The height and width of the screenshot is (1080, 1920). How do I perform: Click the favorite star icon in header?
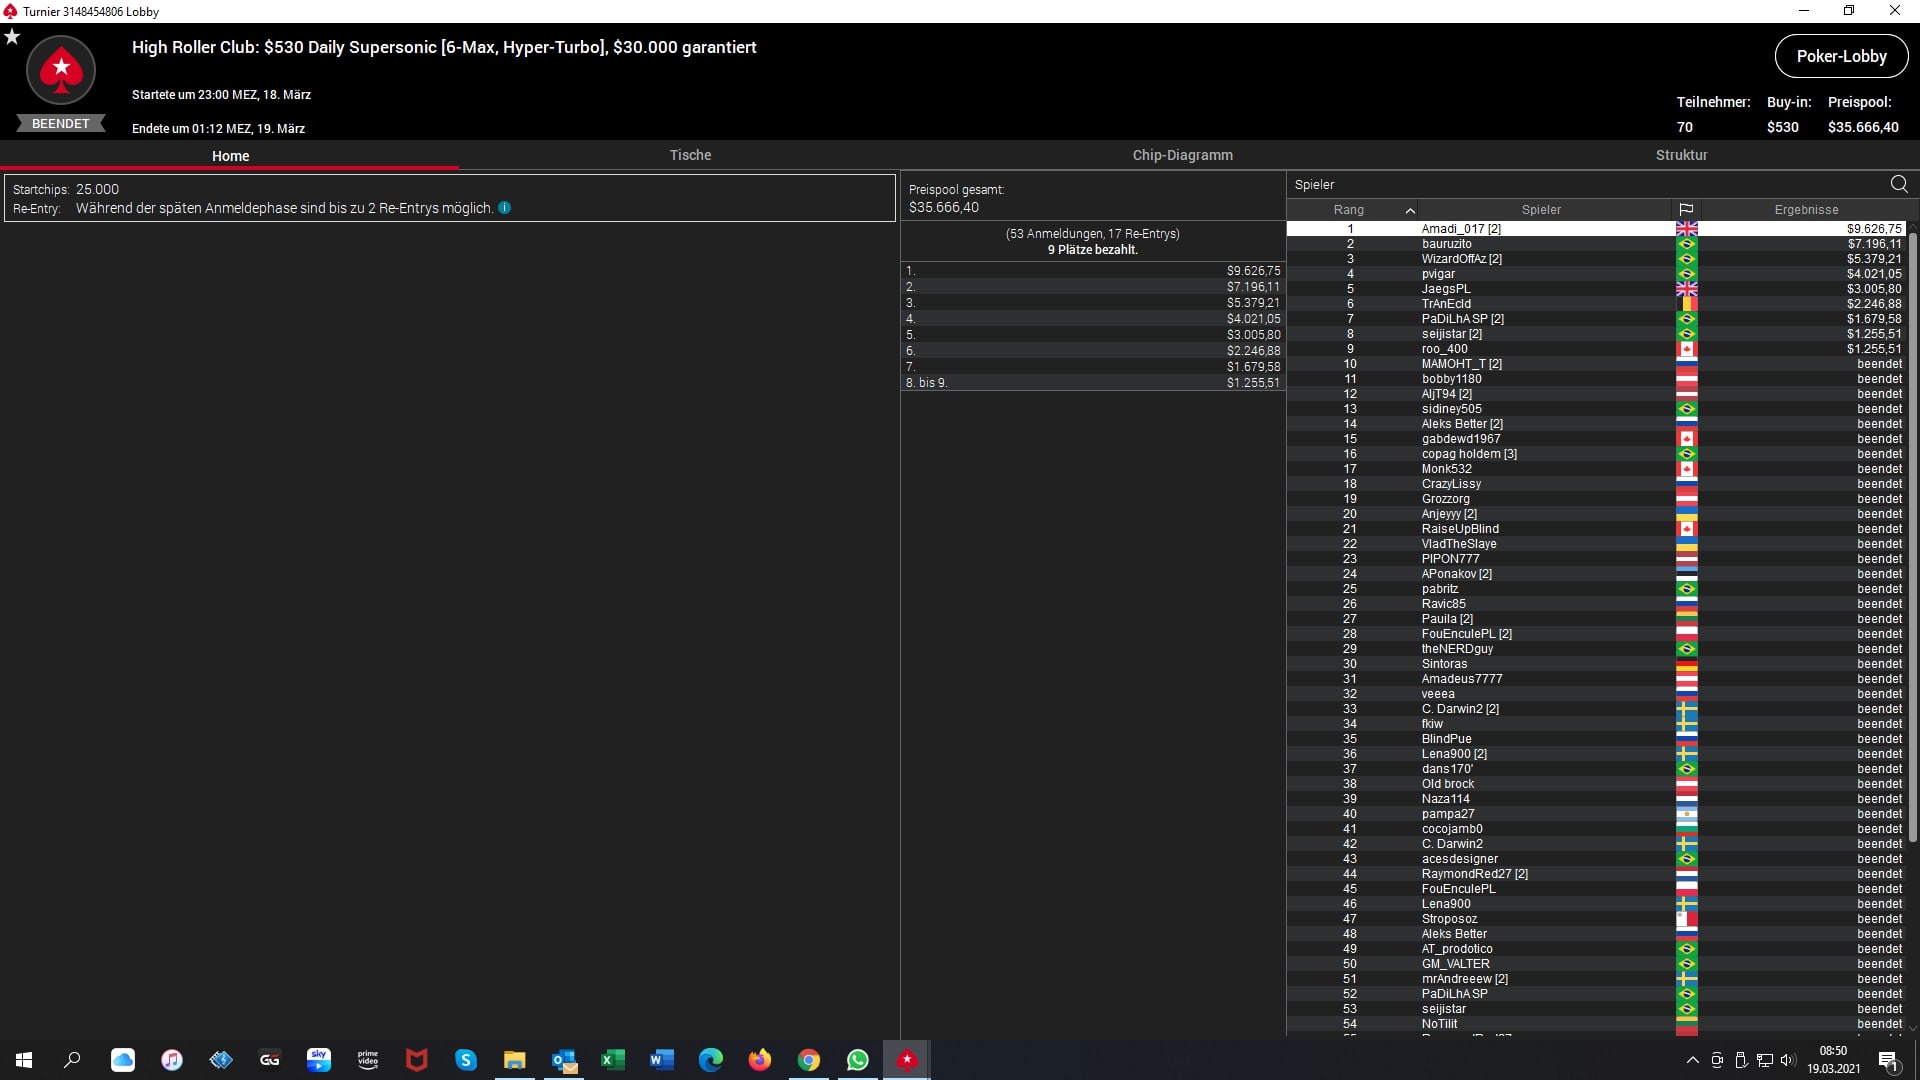click(12, 37)
